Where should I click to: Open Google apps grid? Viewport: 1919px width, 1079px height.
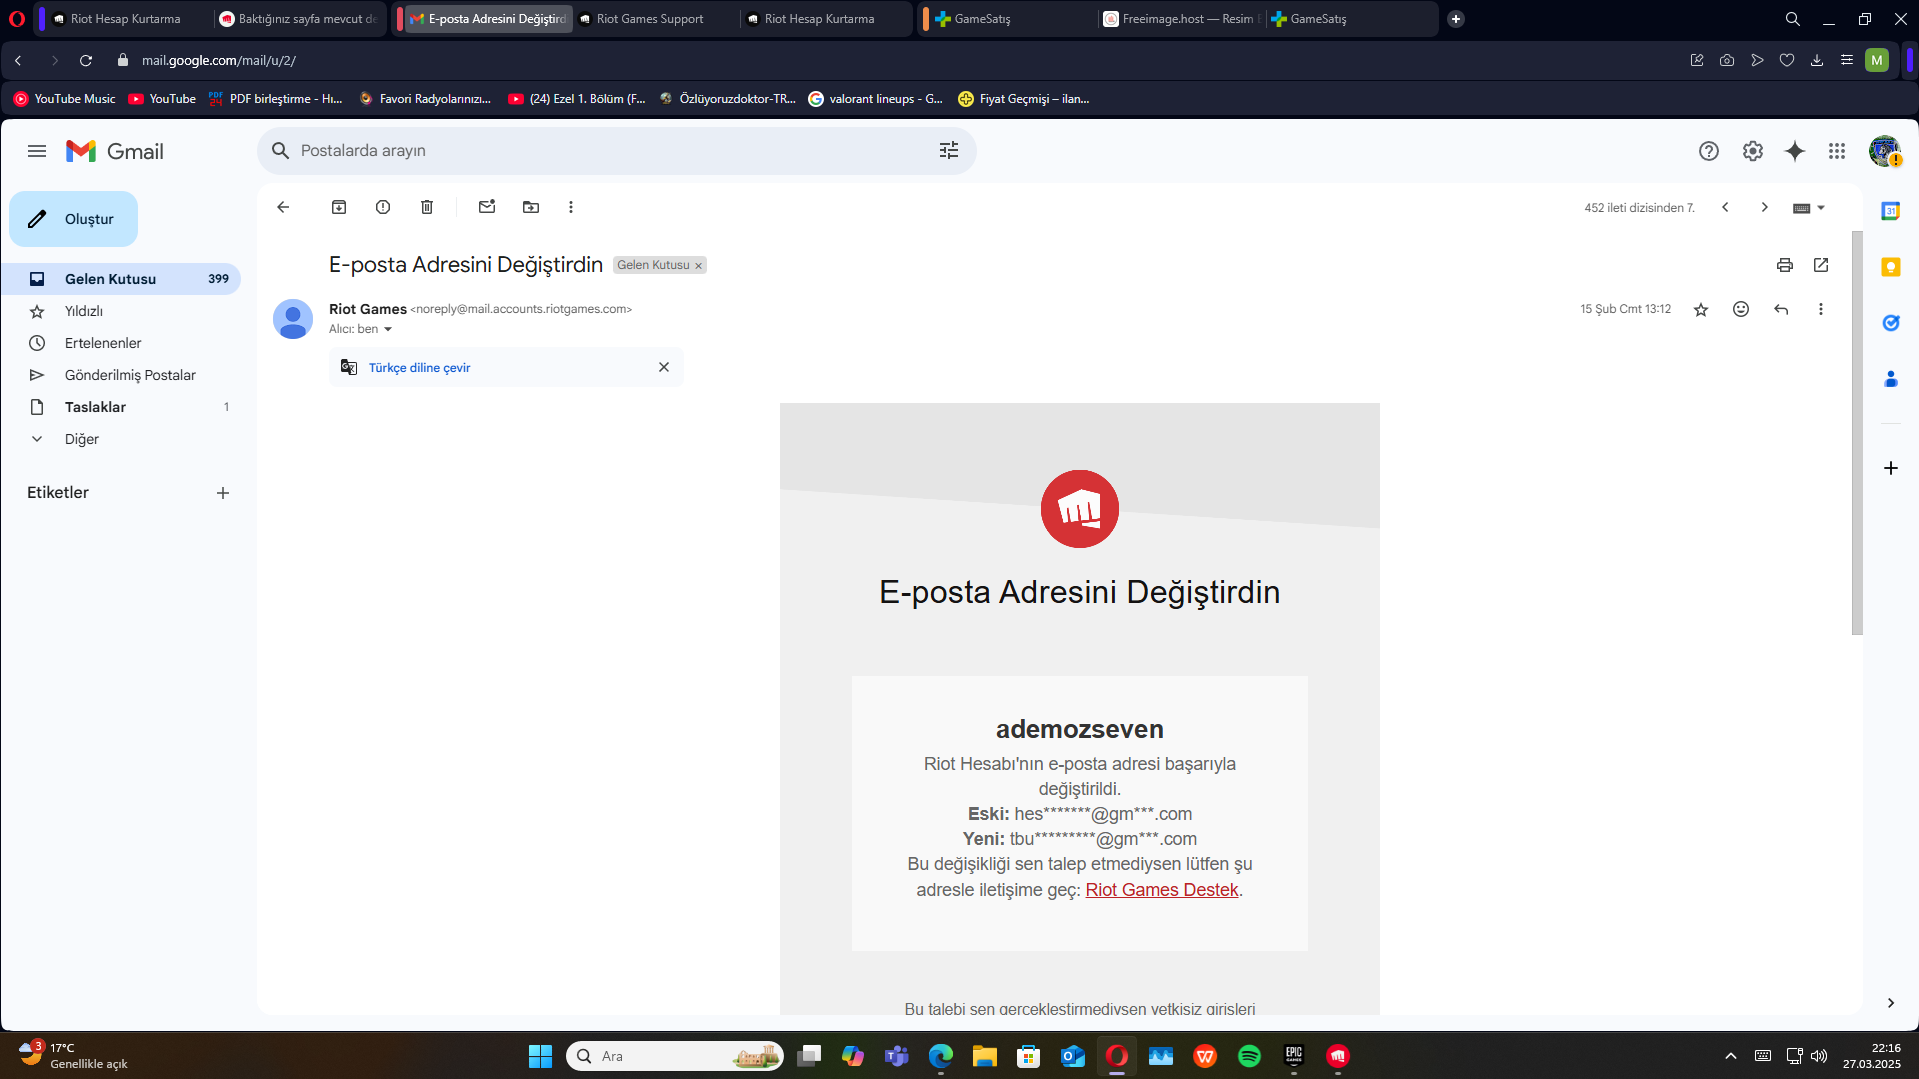1837,151
